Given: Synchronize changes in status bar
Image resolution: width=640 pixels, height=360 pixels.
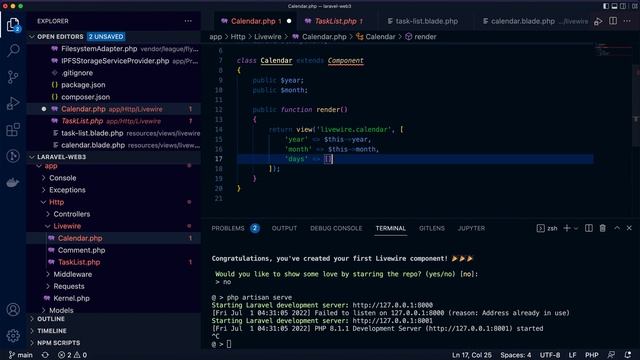Looking at the screenshot, I should (x=45, y=355).
